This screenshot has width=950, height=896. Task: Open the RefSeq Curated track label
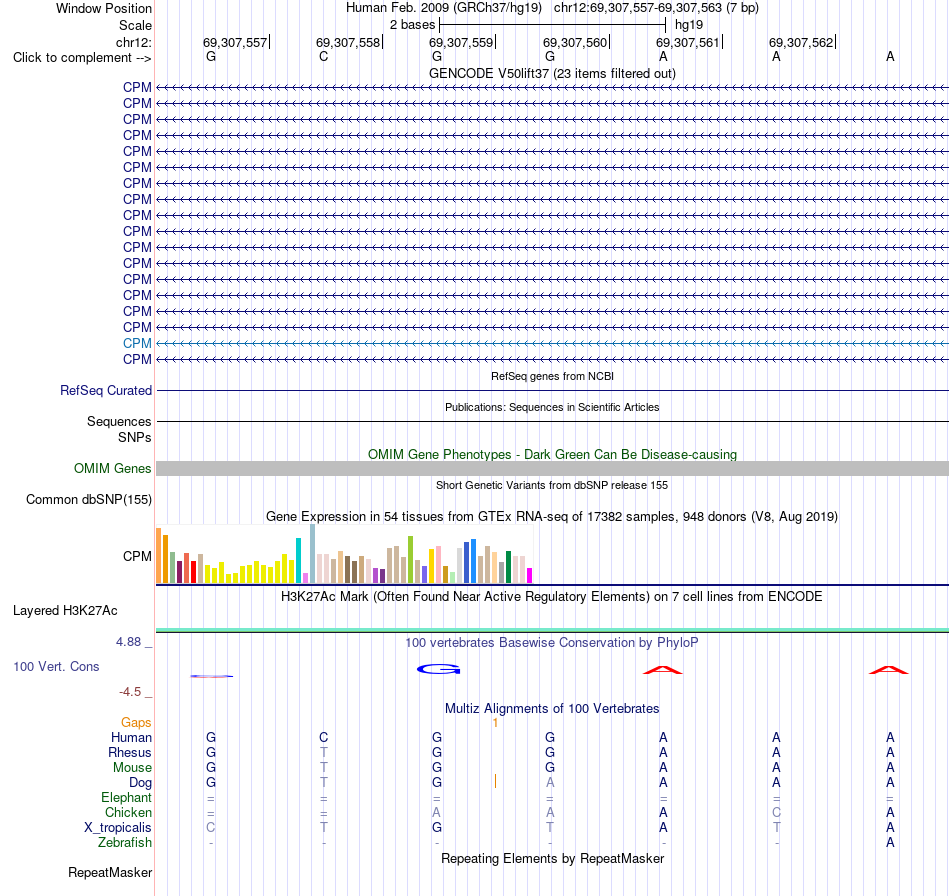tap(105, 390)
